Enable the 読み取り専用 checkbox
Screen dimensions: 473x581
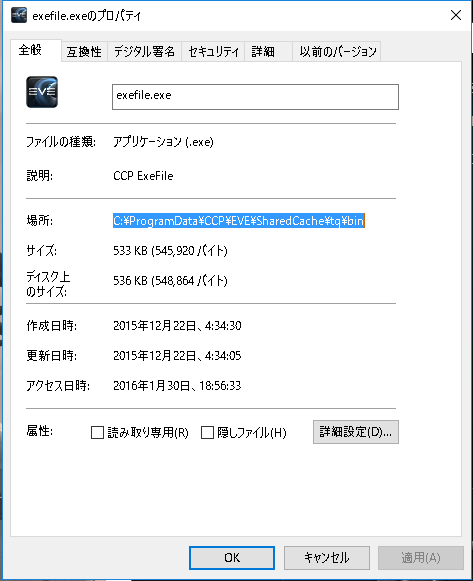point(97,432)
